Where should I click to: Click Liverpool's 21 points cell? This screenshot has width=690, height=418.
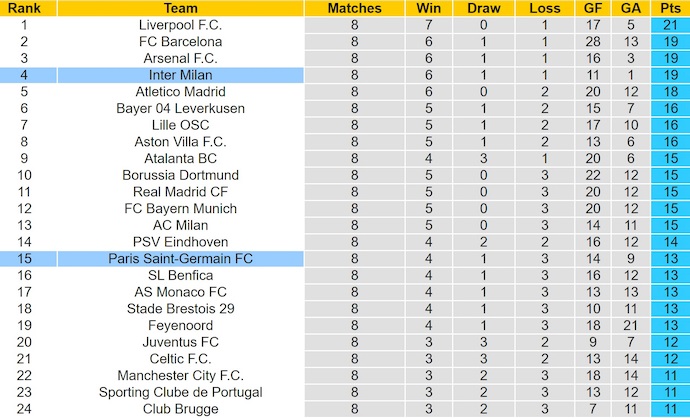coord(668,25)
